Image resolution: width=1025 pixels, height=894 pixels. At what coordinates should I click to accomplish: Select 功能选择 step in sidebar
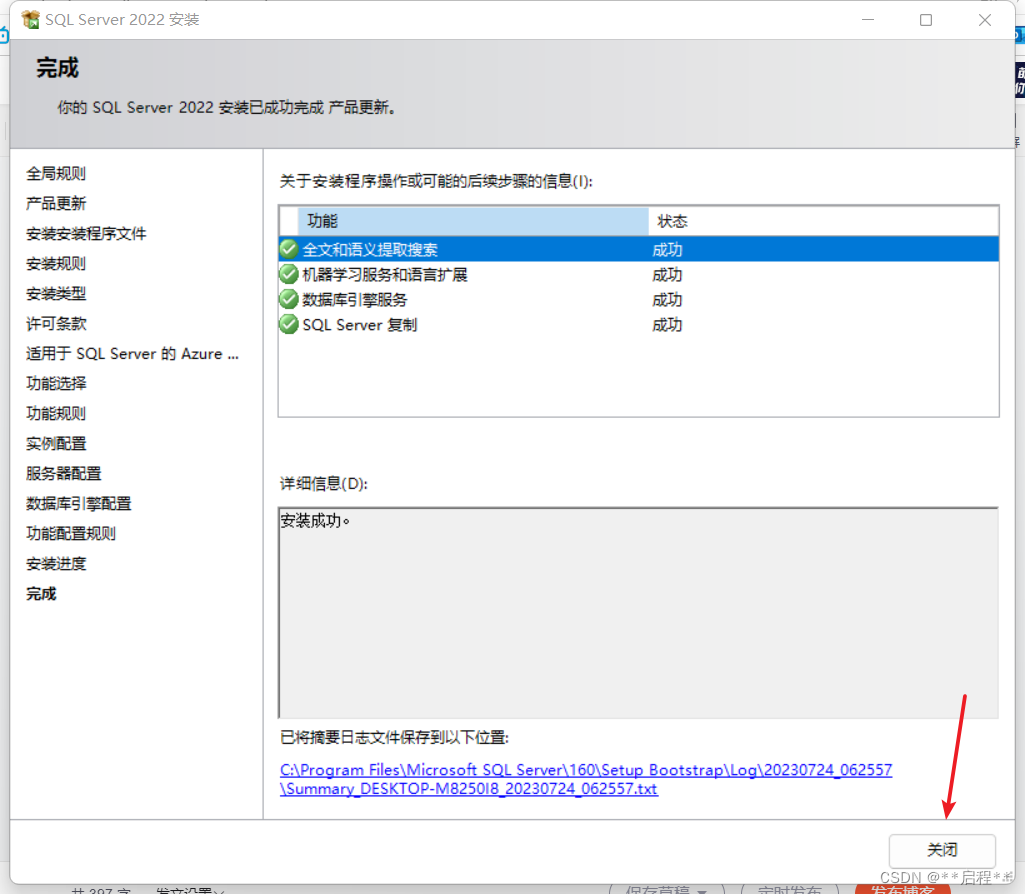(56, 383)
